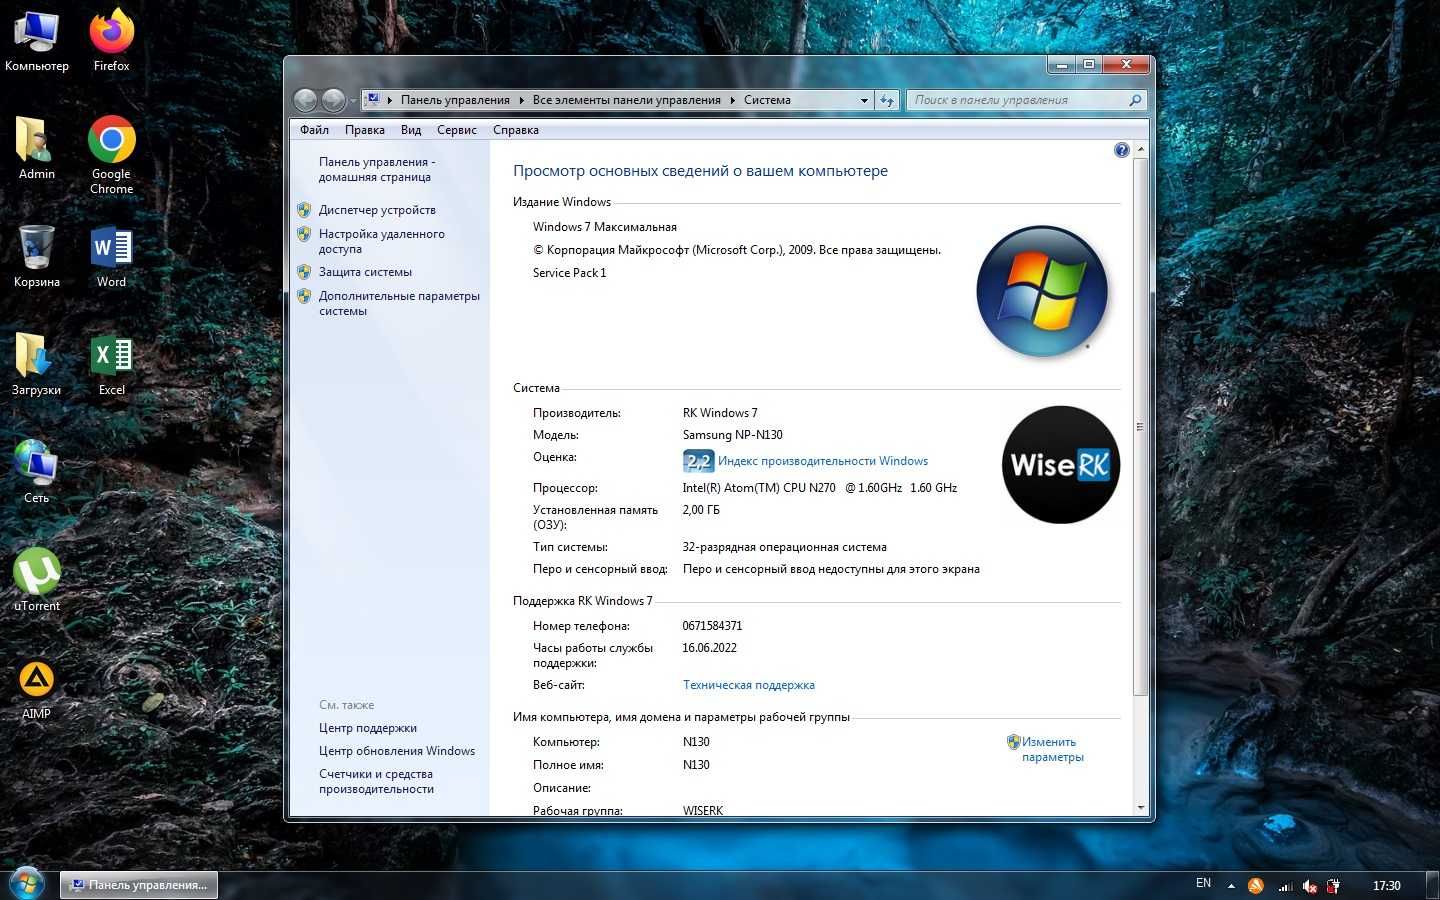
Task: Click the Система breadcrumb segment
Action: pyautogui.click(x=767, y=100)
